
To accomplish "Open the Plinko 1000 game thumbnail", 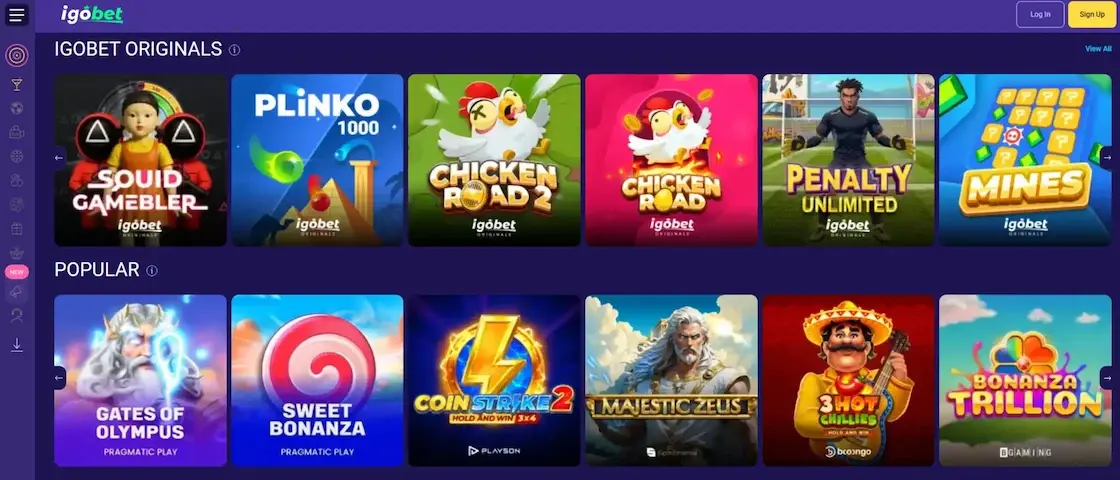I will click(317, 160).
